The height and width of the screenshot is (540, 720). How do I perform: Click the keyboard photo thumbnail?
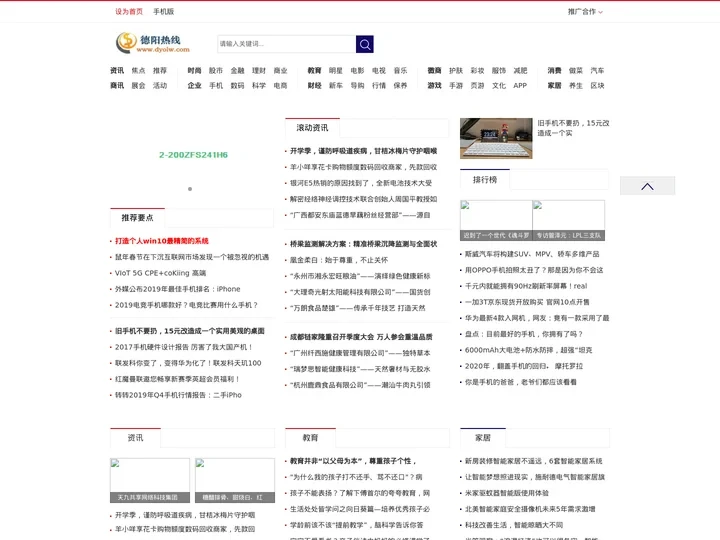pyautogui.click(x=496, y=138)
